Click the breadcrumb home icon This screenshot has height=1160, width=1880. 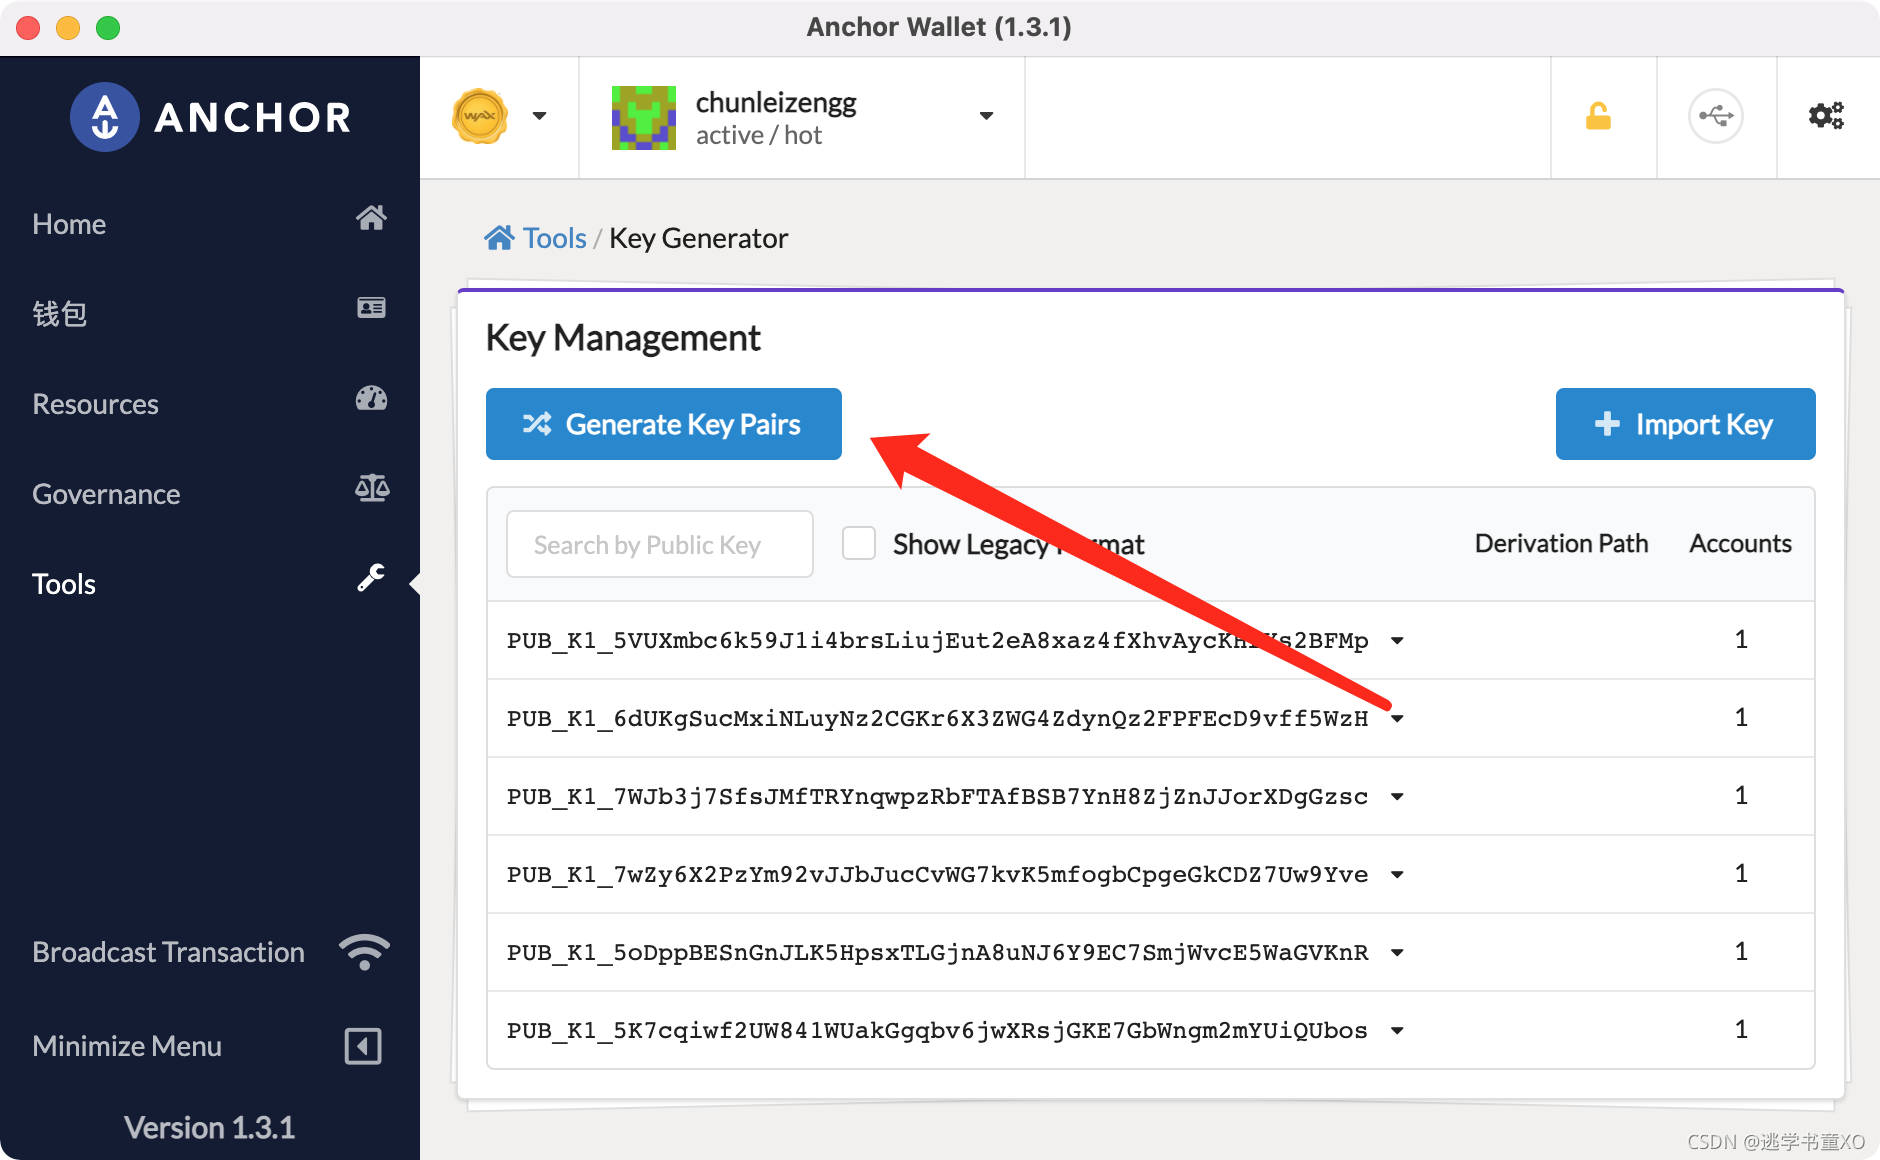tap(499, 238)
